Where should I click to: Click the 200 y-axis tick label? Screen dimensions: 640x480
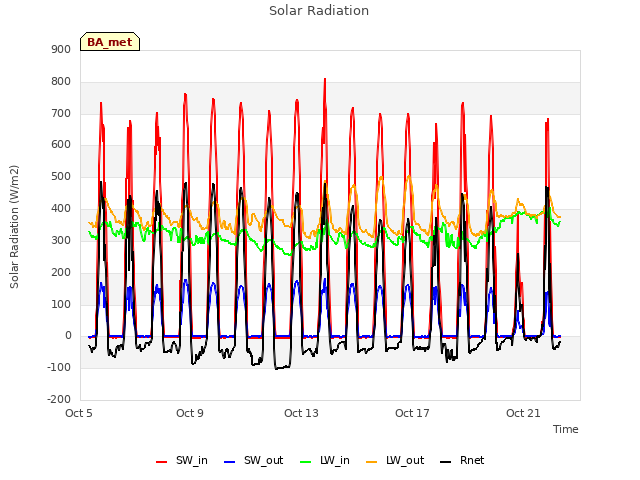[61, 272]
